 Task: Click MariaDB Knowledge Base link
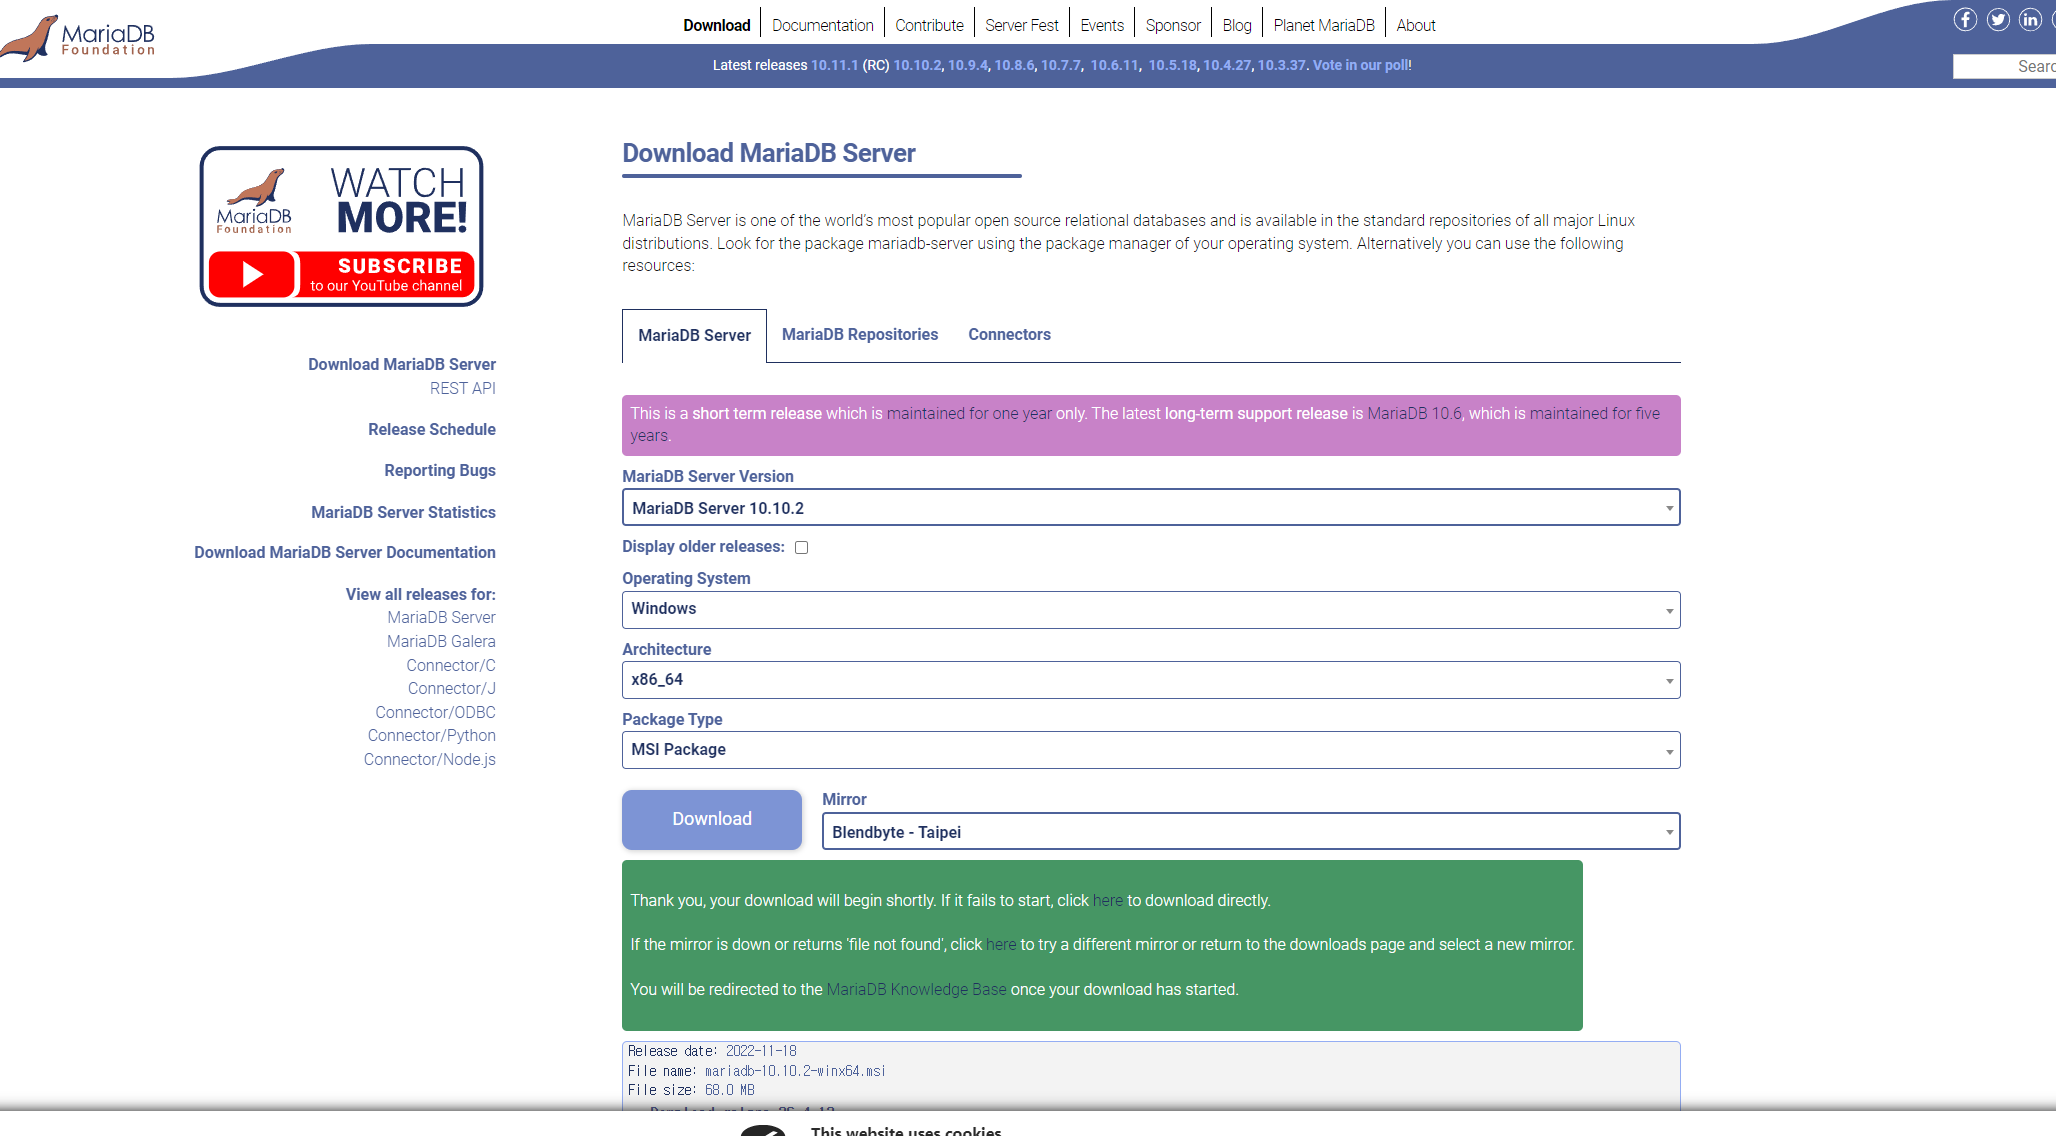916,990
